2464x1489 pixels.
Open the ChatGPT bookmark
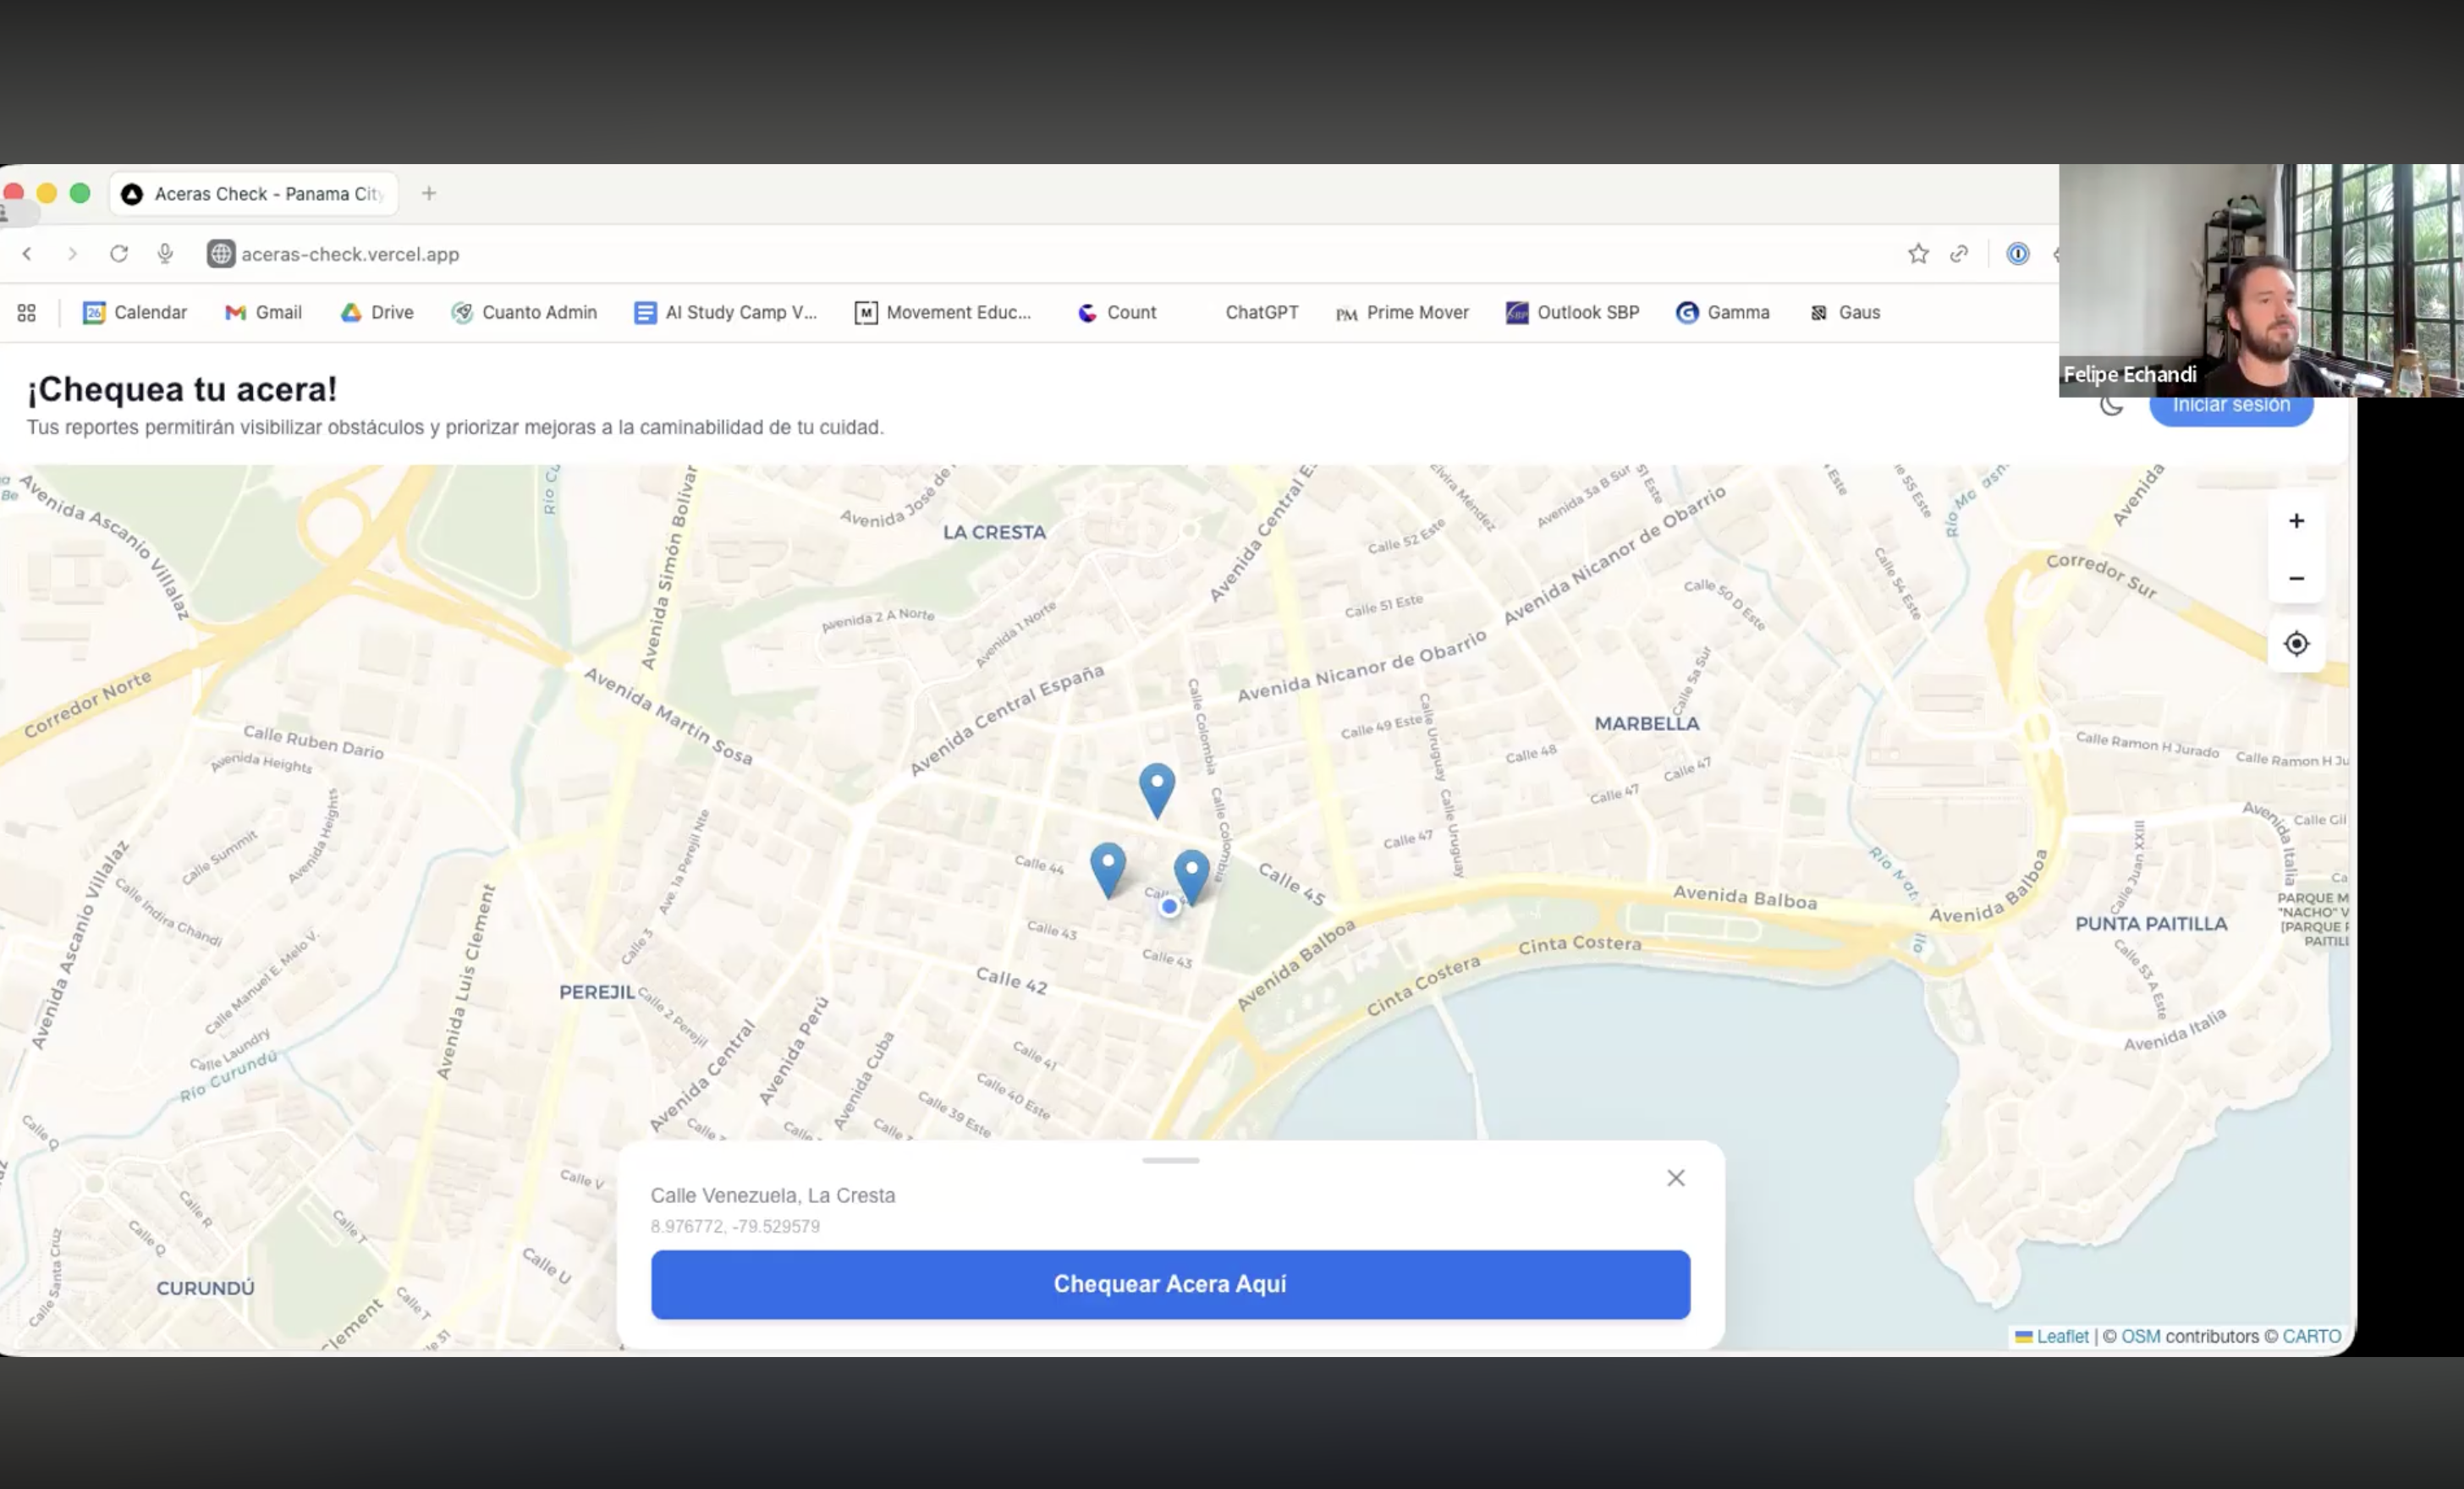1261,312
